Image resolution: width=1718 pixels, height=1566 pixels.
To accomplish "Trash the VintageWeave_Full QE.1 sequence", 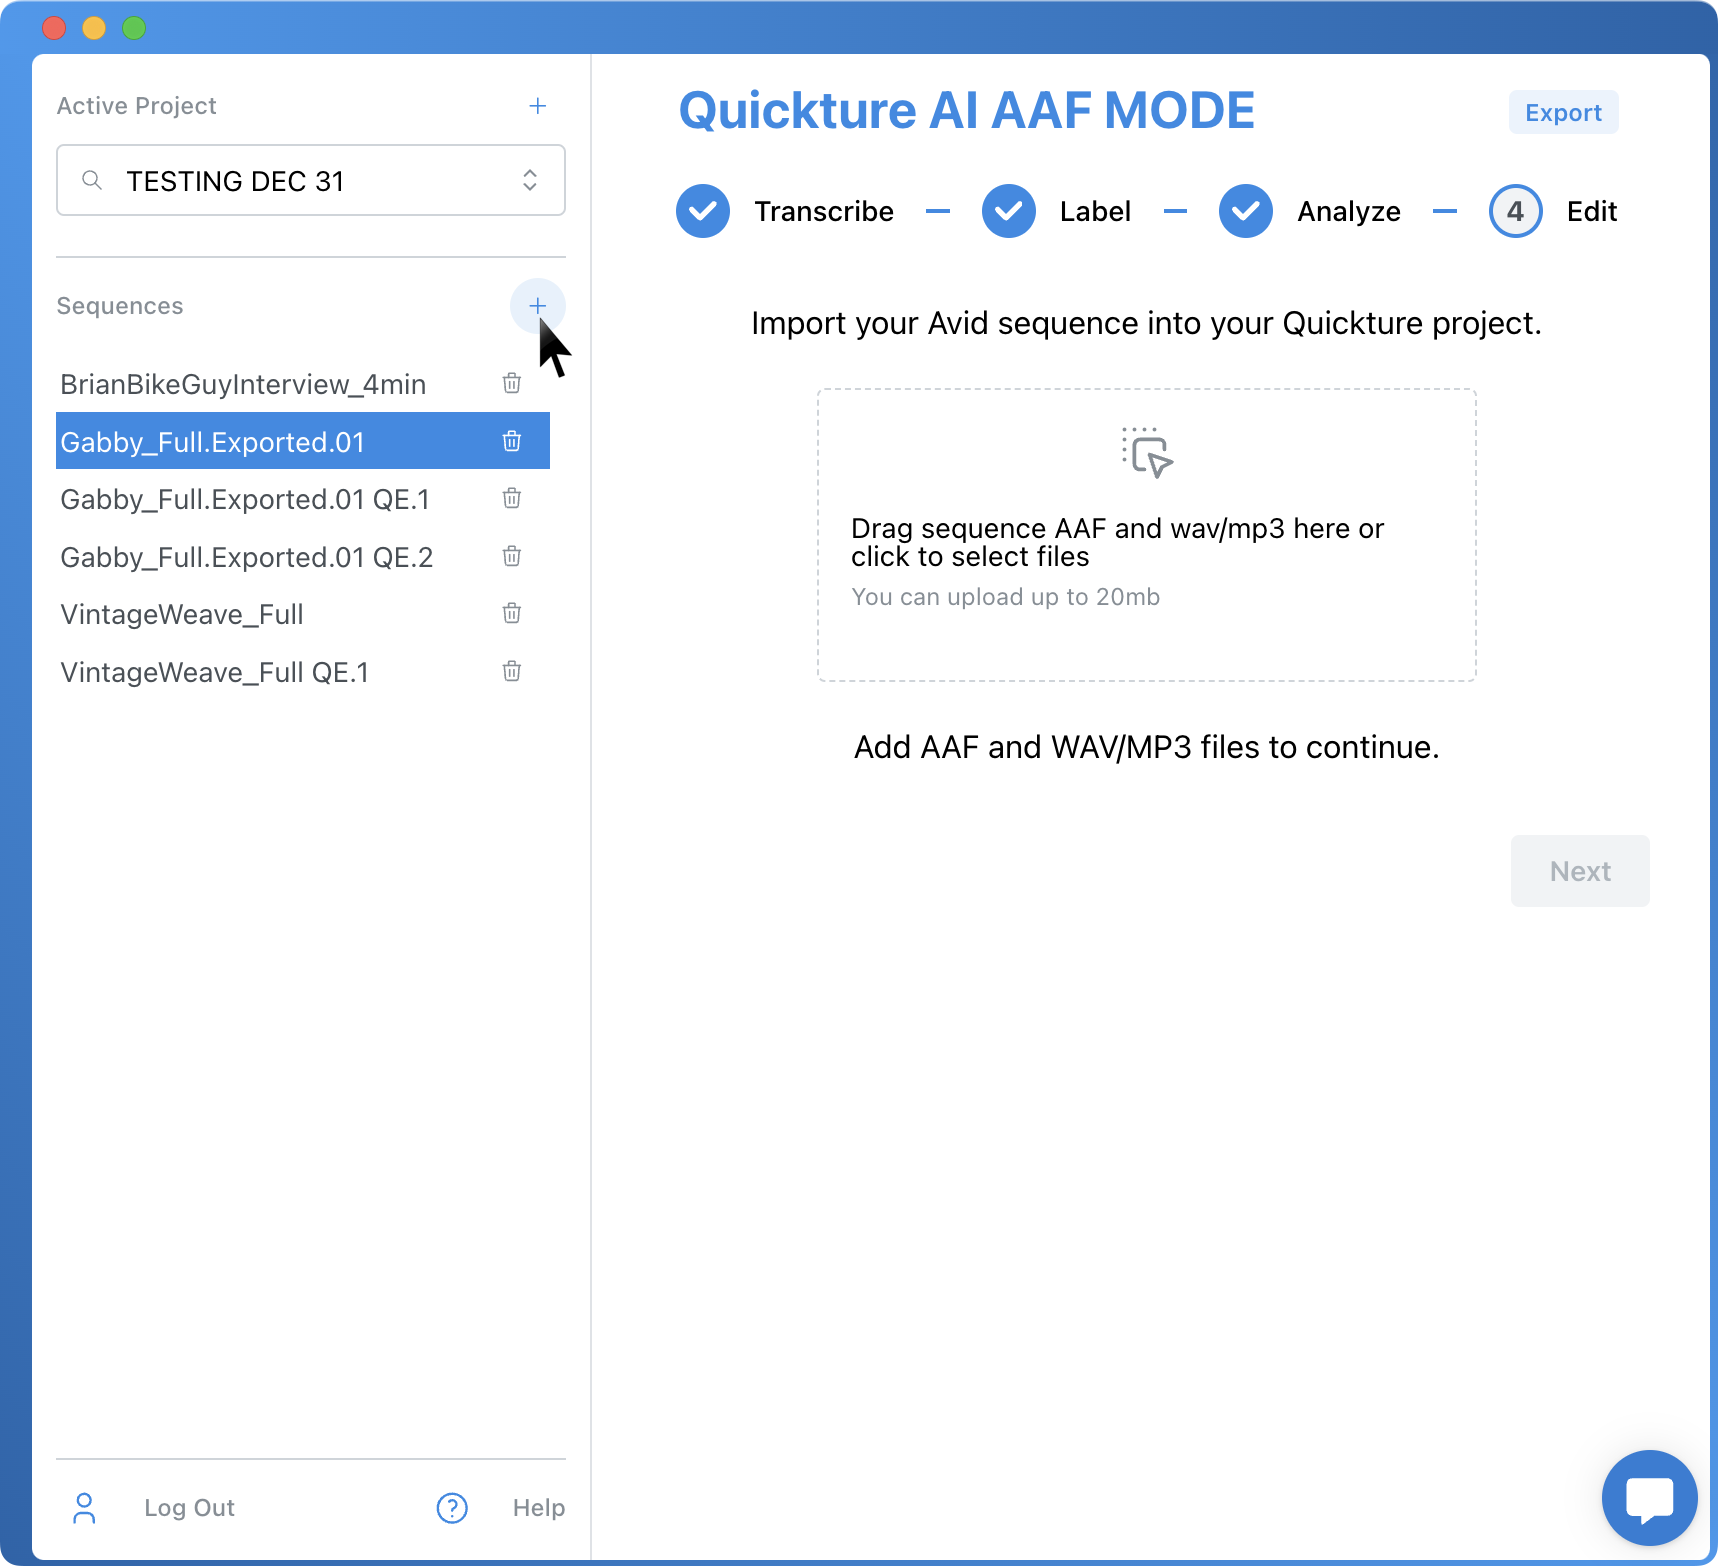I will pos(511,671).
